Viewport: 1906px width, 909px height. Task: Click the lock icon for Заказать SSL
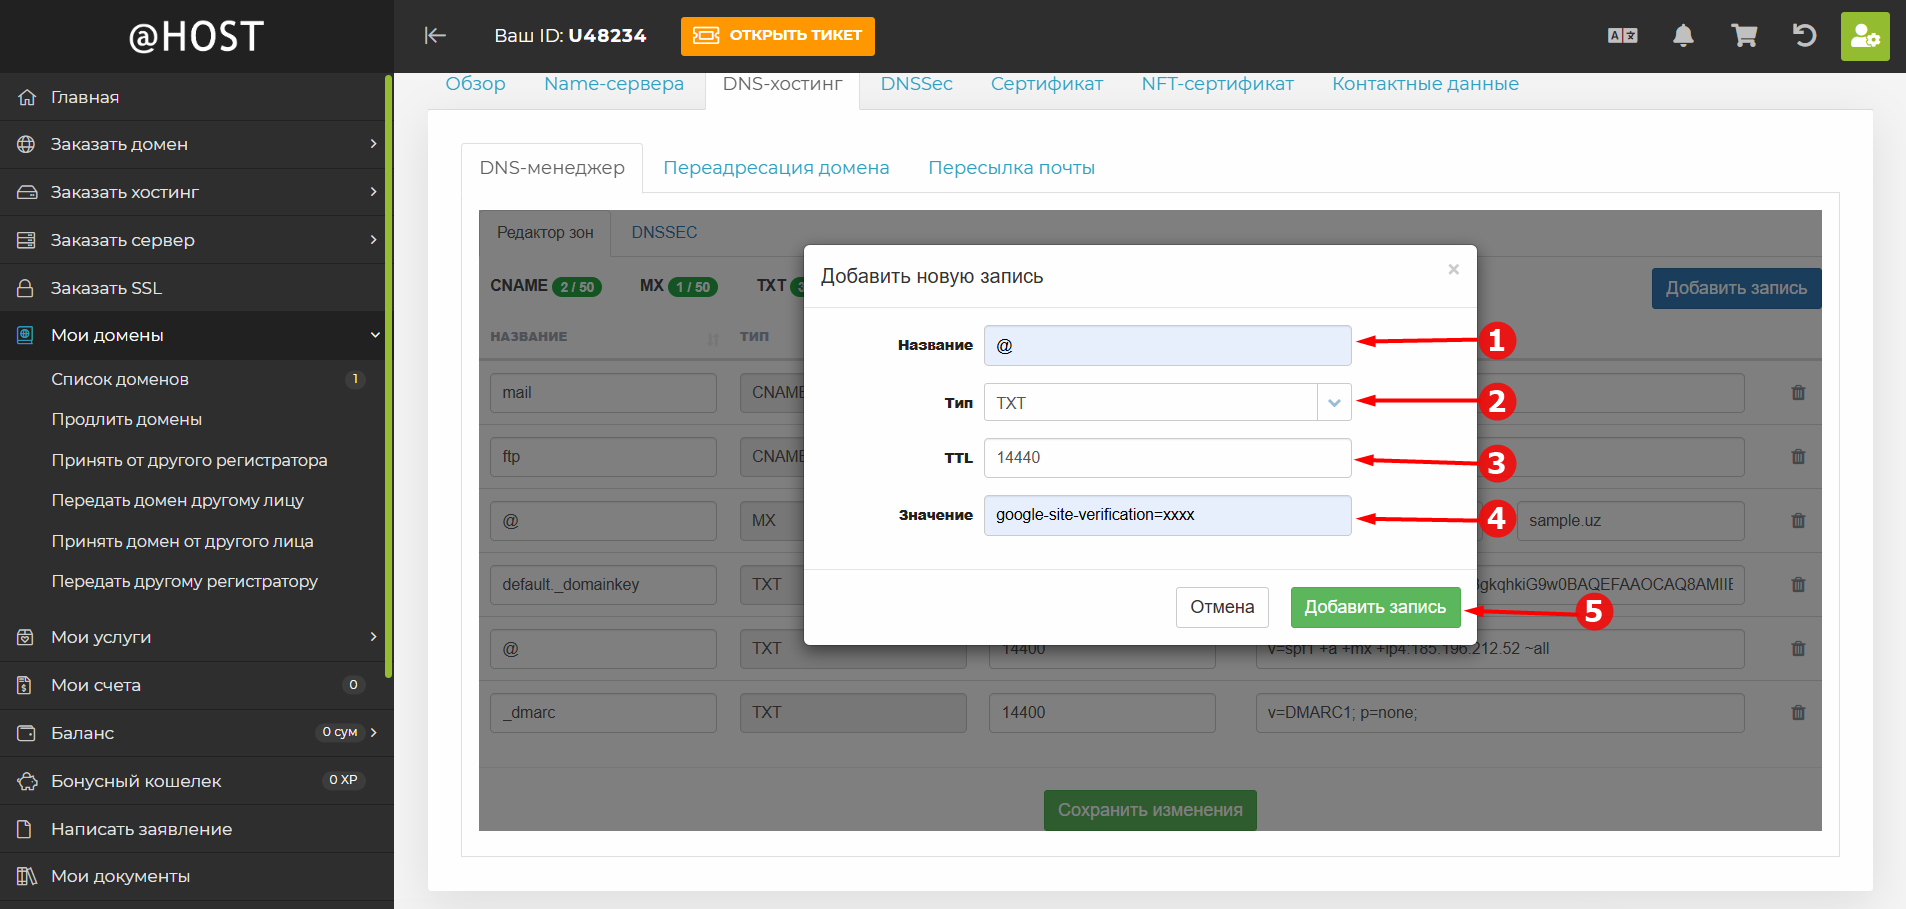click(x=27, y=288)
